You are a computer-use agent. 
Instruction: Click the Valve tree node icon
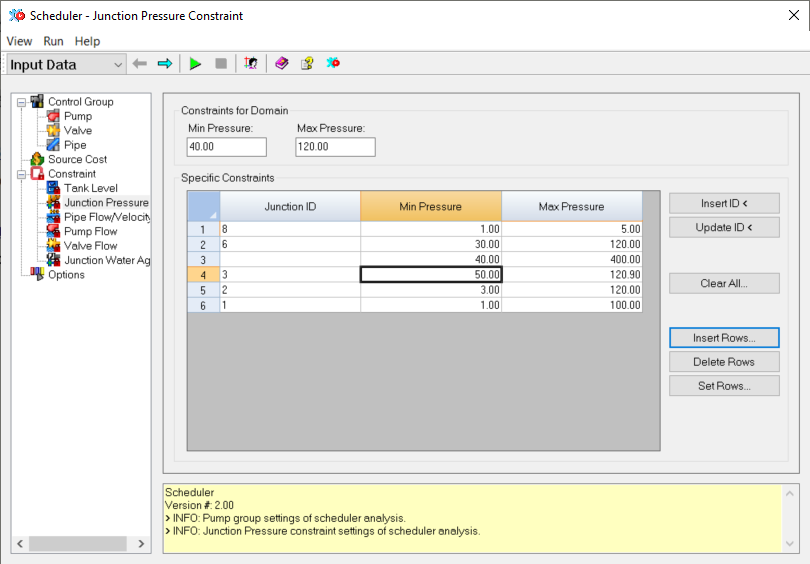(x=53, y=130)
